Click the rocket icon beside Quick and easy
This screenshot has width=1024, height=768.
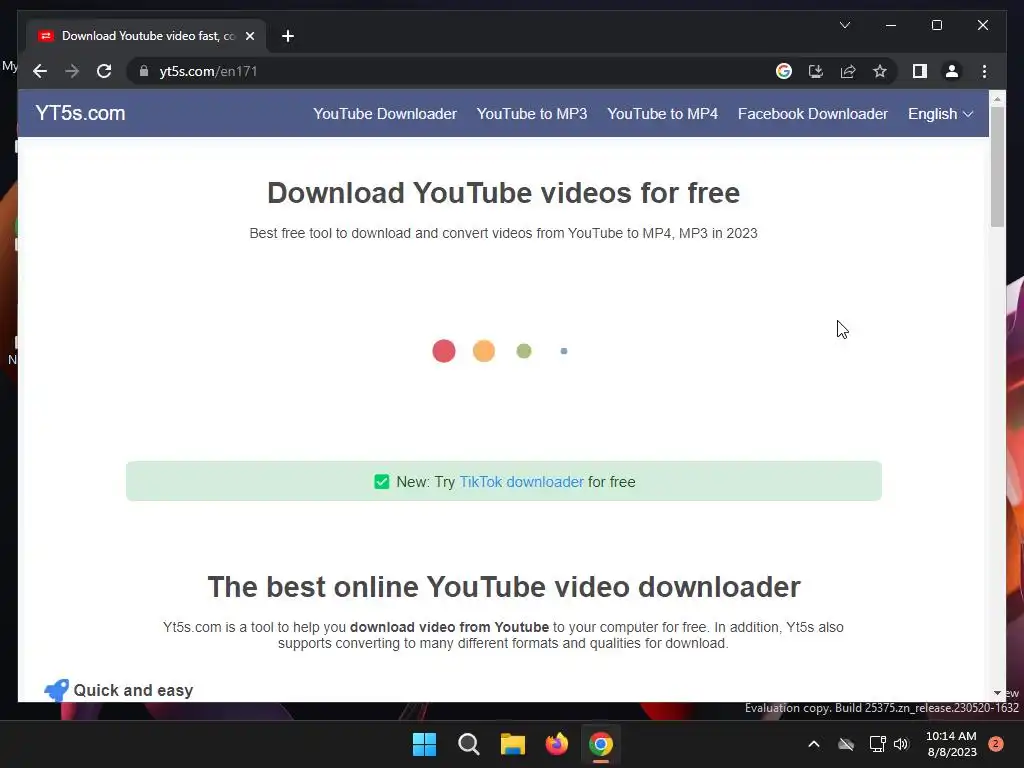click(x=56, y=690)
